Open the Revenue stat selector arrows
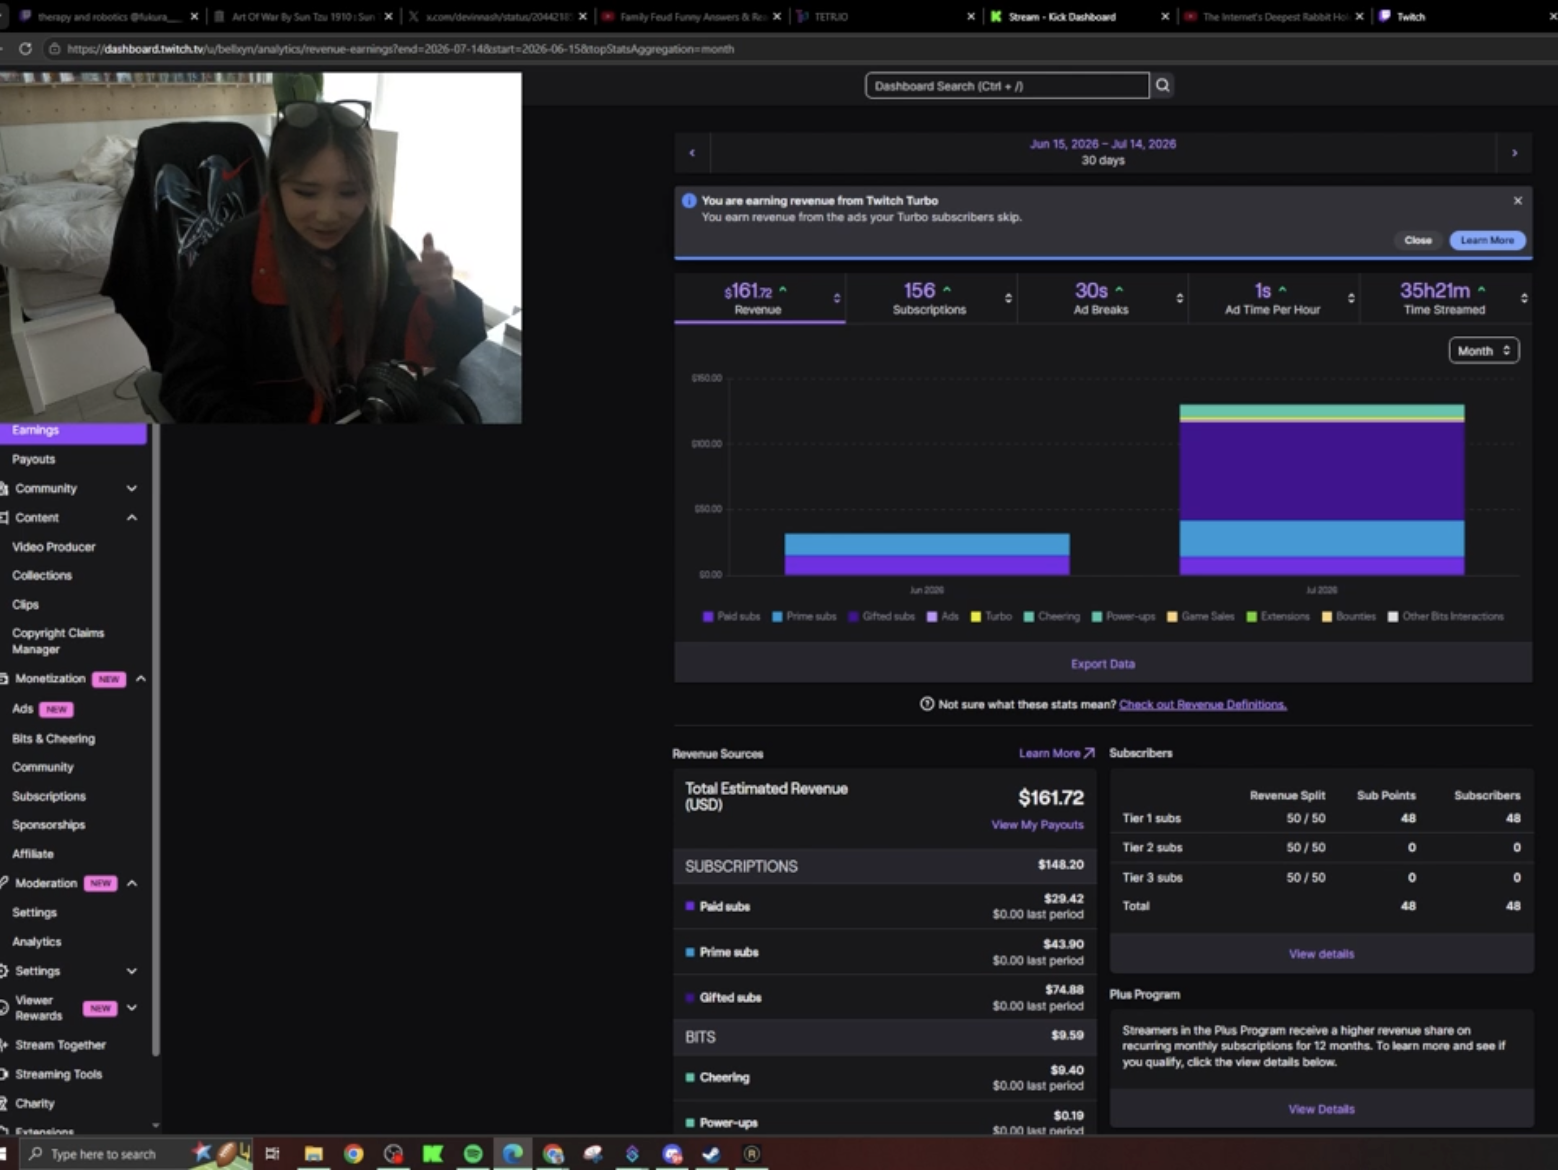Screen dimensions: 1558x1170 pos(837,298)
